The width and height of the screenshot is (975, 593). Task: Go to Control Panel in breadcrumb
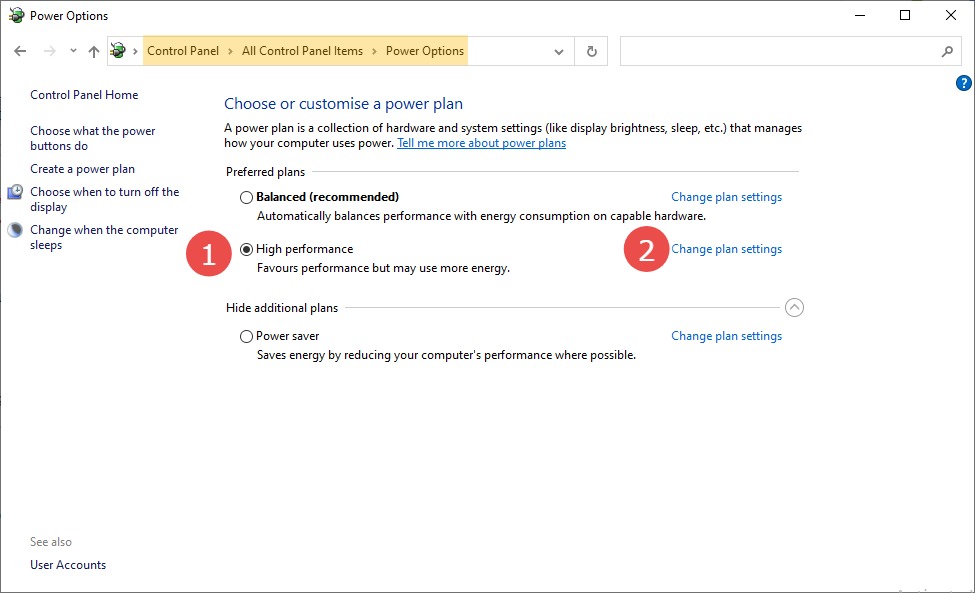pyautogui.click(x=182, y=51)
